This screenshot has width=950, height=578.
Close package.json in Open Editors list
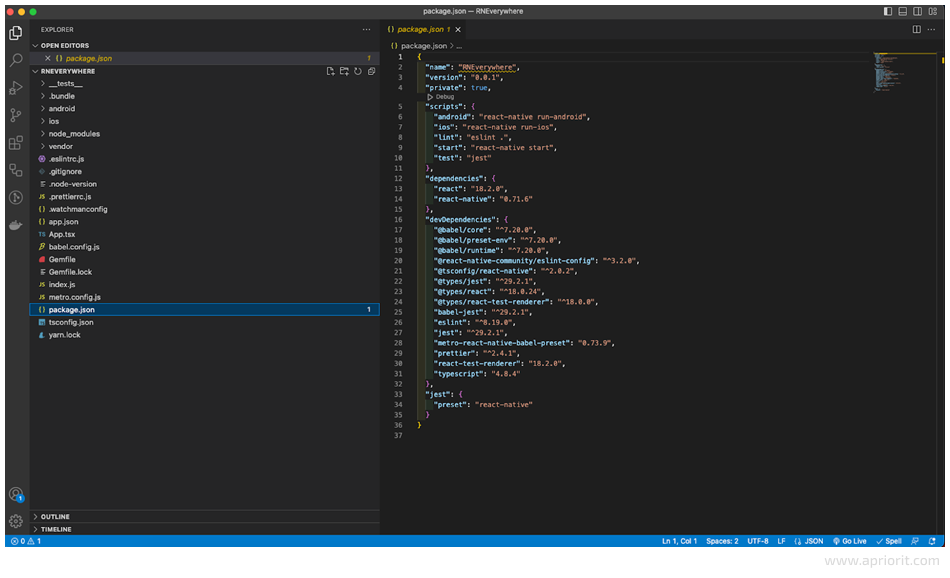pos(47,59)
